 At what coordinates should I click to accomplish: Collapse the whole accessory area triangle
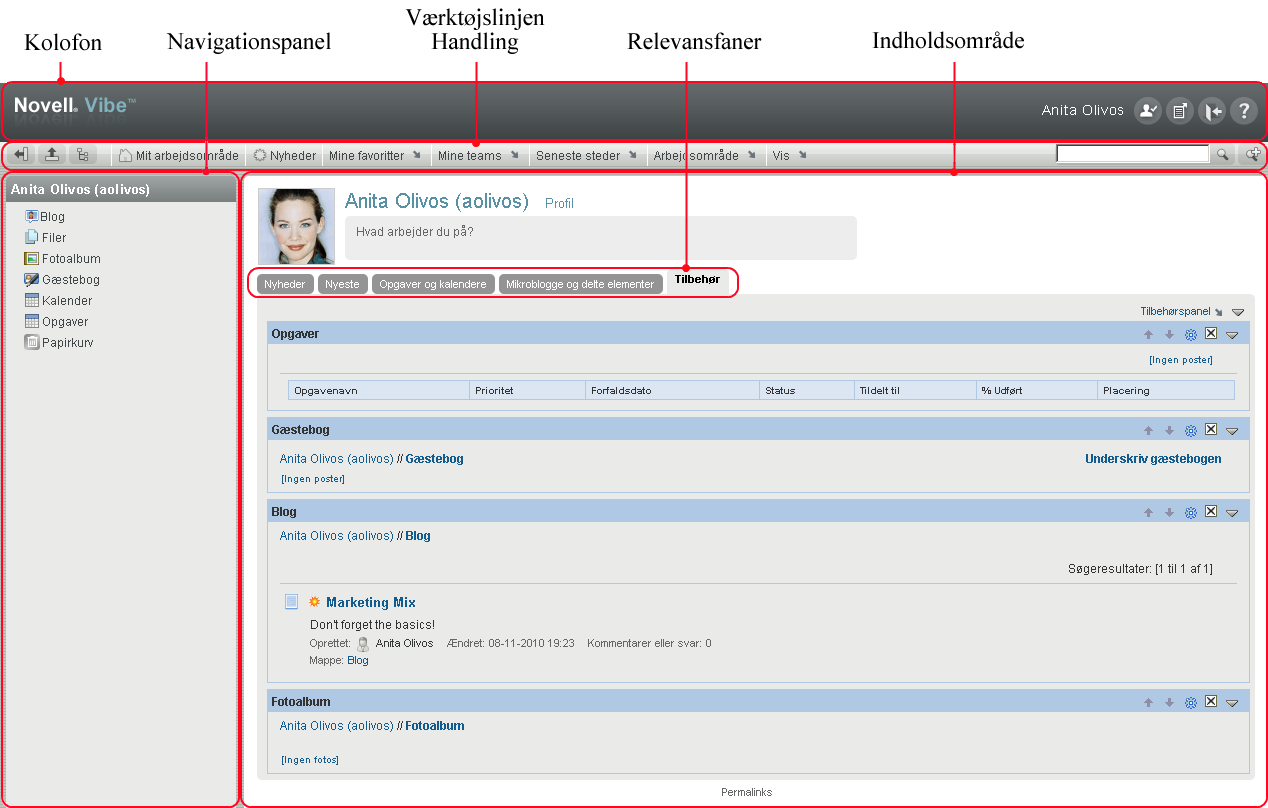coord(1238,313)
